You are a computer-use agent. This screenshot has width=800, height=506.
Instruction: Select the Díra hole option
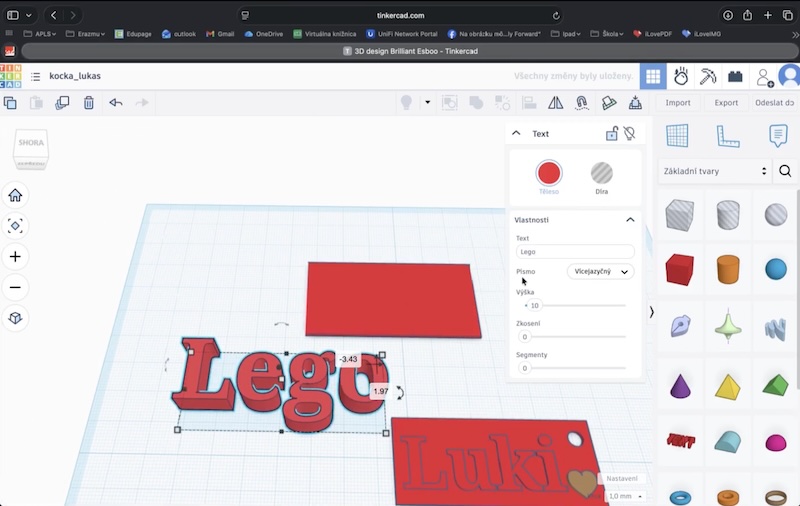602,173
